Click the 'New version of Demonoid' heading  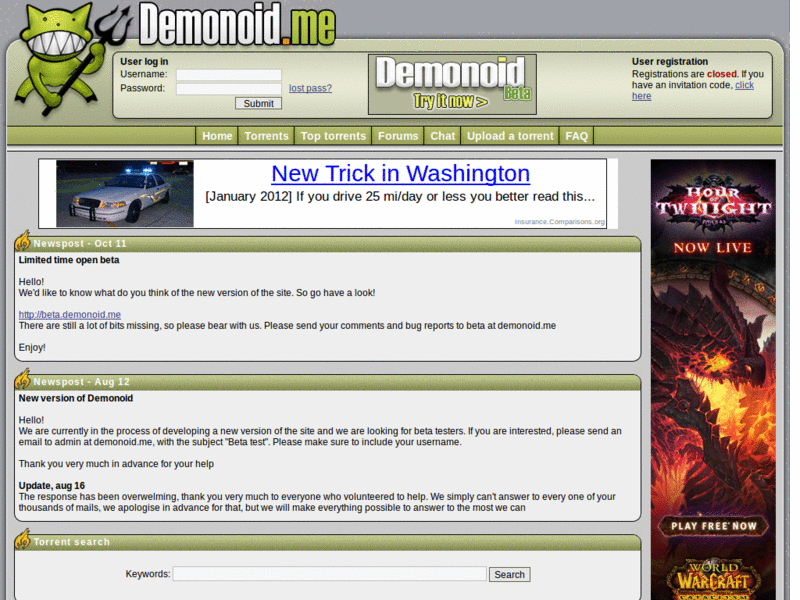[x=76, y=398]
